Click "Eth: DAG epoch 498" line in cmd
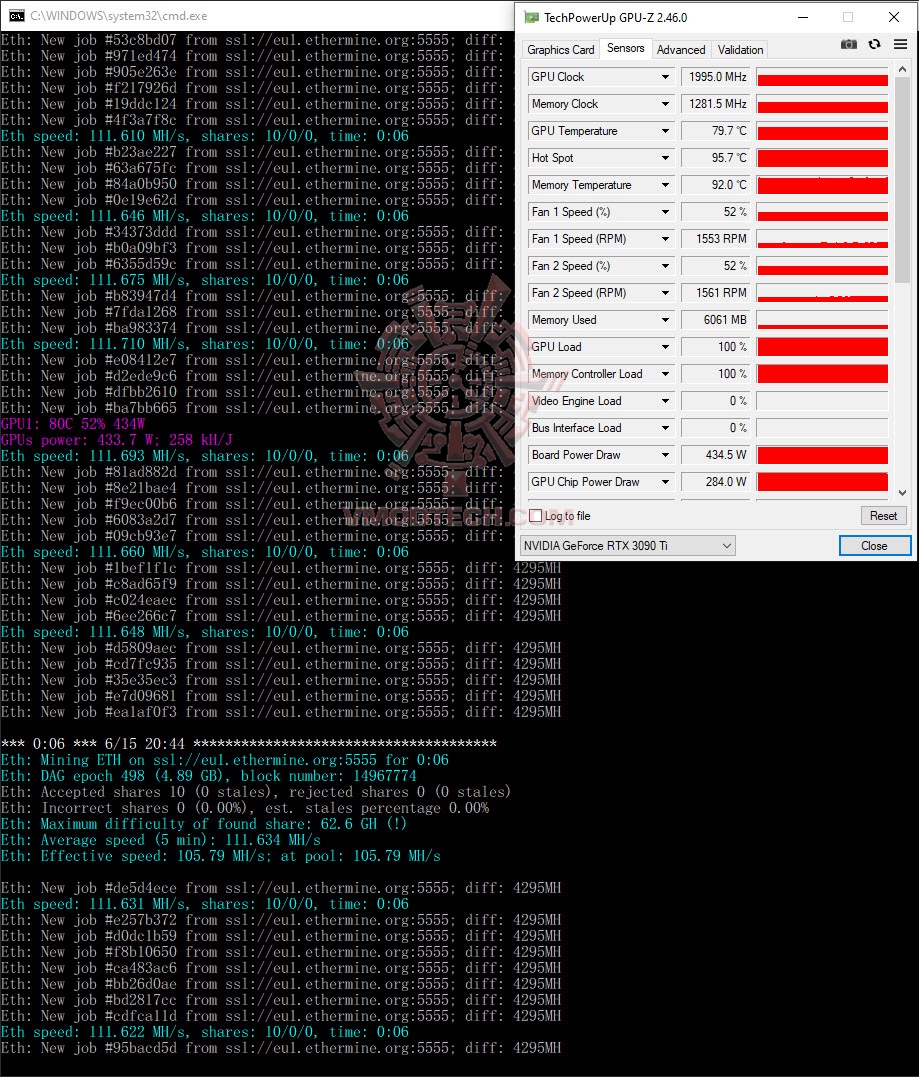 click(209, 776)
